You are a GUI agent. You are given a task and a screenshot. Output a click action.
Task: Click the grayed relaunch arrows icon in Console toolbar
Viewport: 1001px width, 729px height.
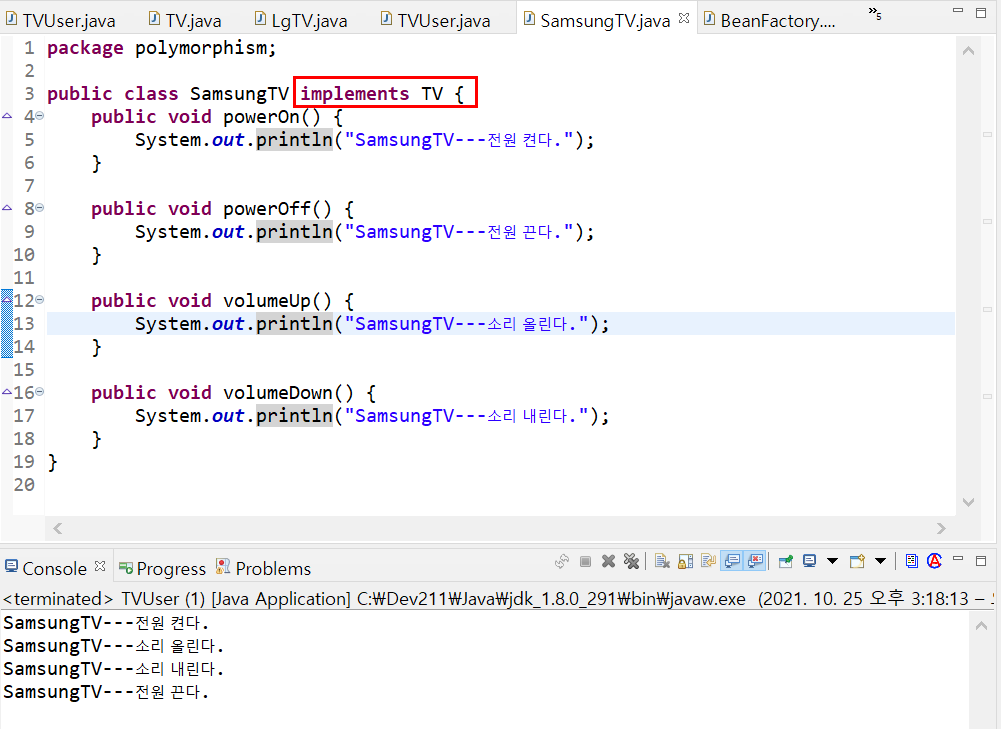pyautogui.click(x=562, y=561)
